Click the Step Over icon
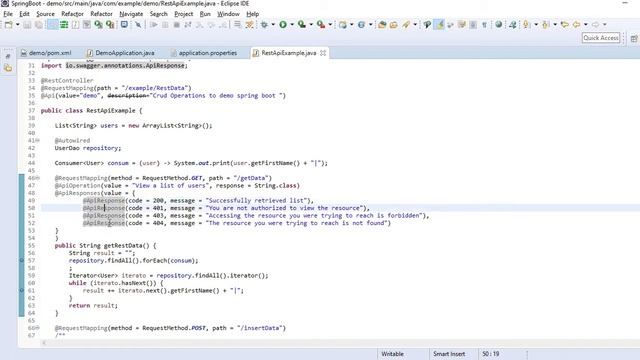Image resolution: width=640 pixels, height=360 pixels. pyautogui.click(x=211, y=25)
